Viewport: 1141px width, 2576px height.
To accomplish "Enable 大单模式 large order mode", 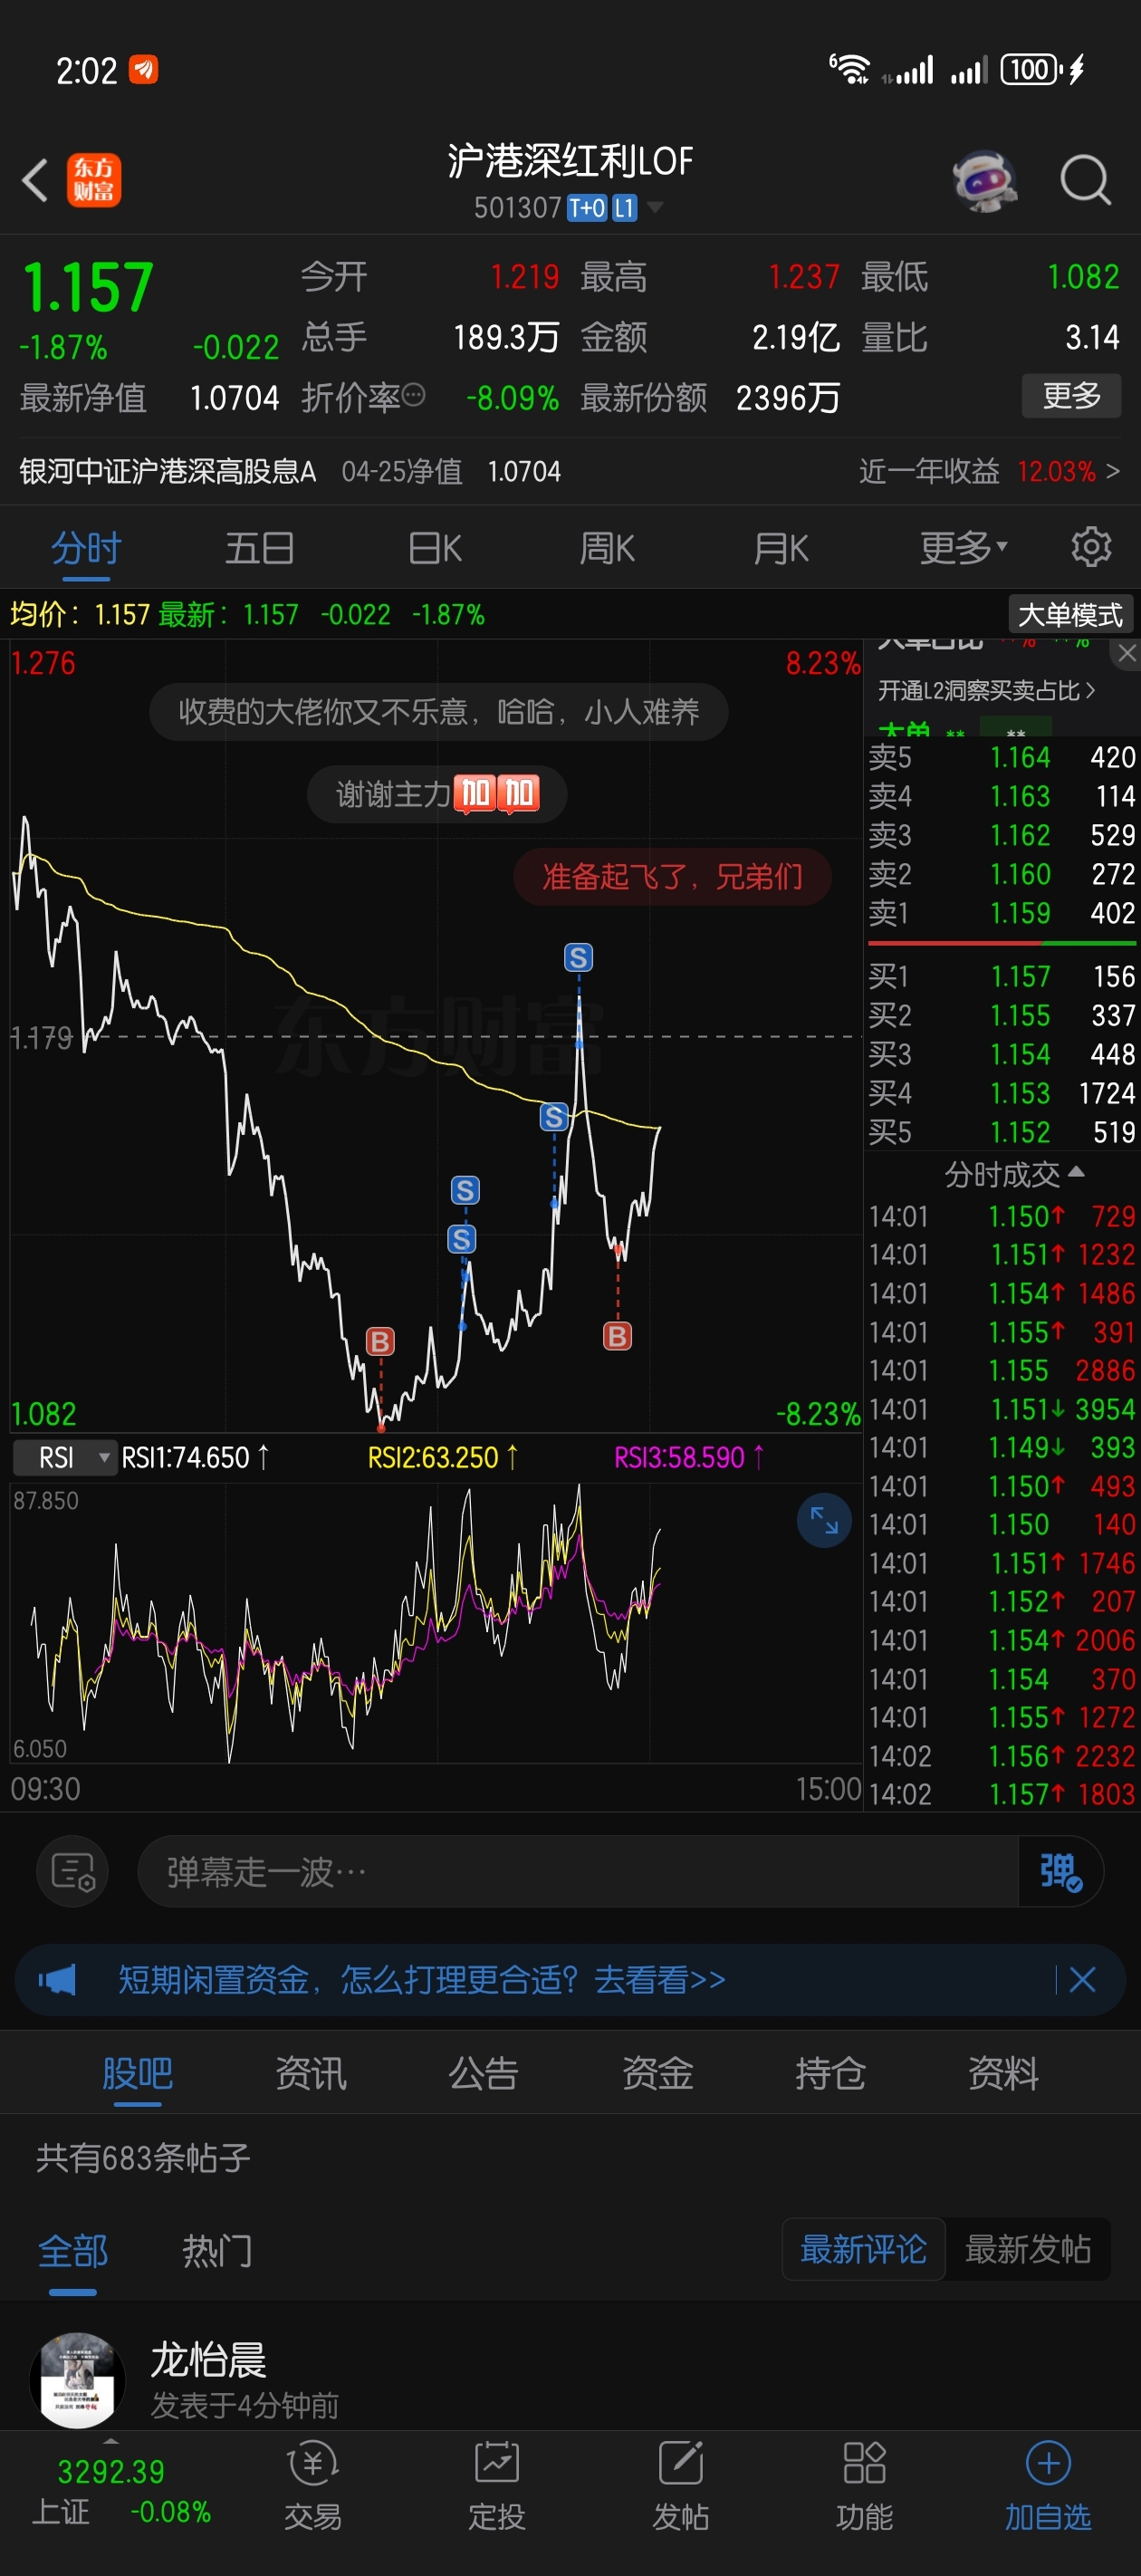I will click(x=1070, y=614).
